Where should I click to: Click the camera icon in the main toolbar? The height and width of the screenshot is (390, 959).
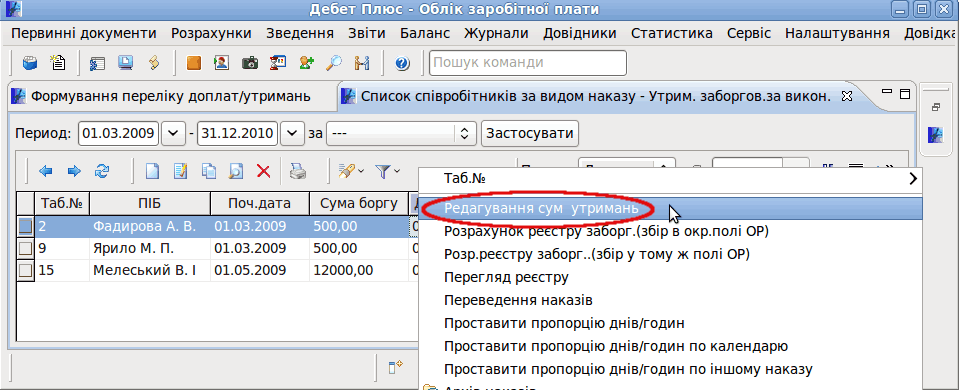tap(250, 62)
